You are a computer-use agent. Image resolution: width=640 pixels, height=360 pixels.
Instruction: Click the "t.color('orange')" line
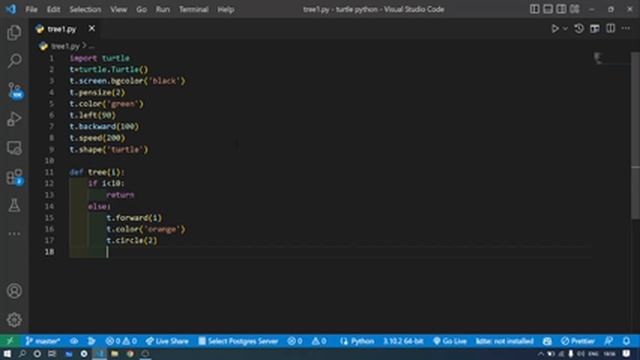click(x=146, y=229)
